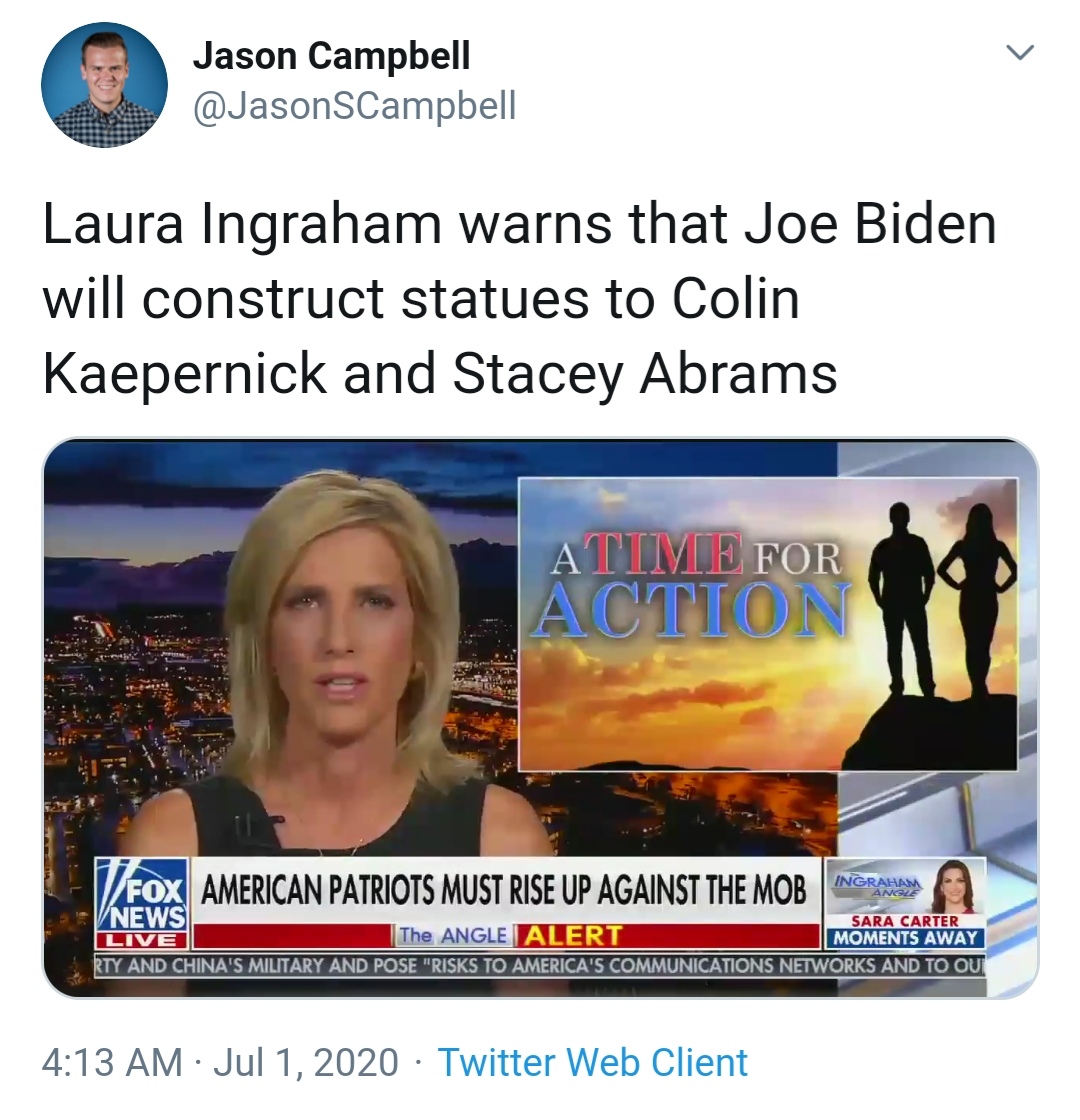
Task: Click the American Patriots headline chyron
Action: pyautogui.click(x=504, y=891)
